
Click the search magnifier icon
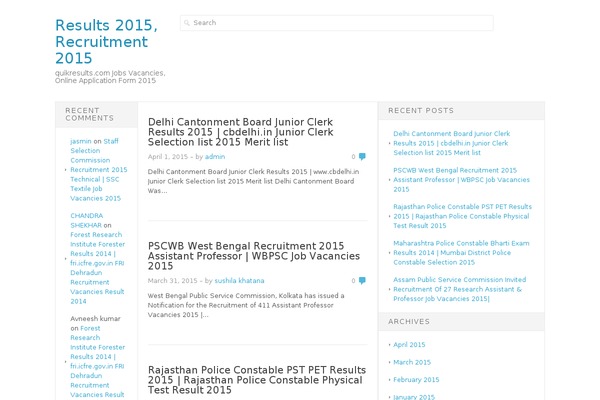tap(187, 23)
